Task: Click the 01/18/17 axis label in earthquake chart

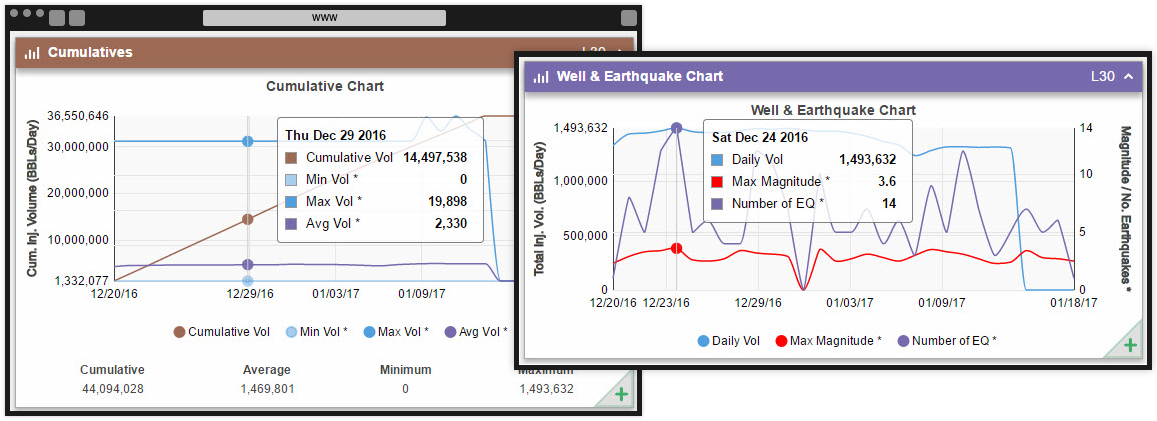Action: [1073, 302]
